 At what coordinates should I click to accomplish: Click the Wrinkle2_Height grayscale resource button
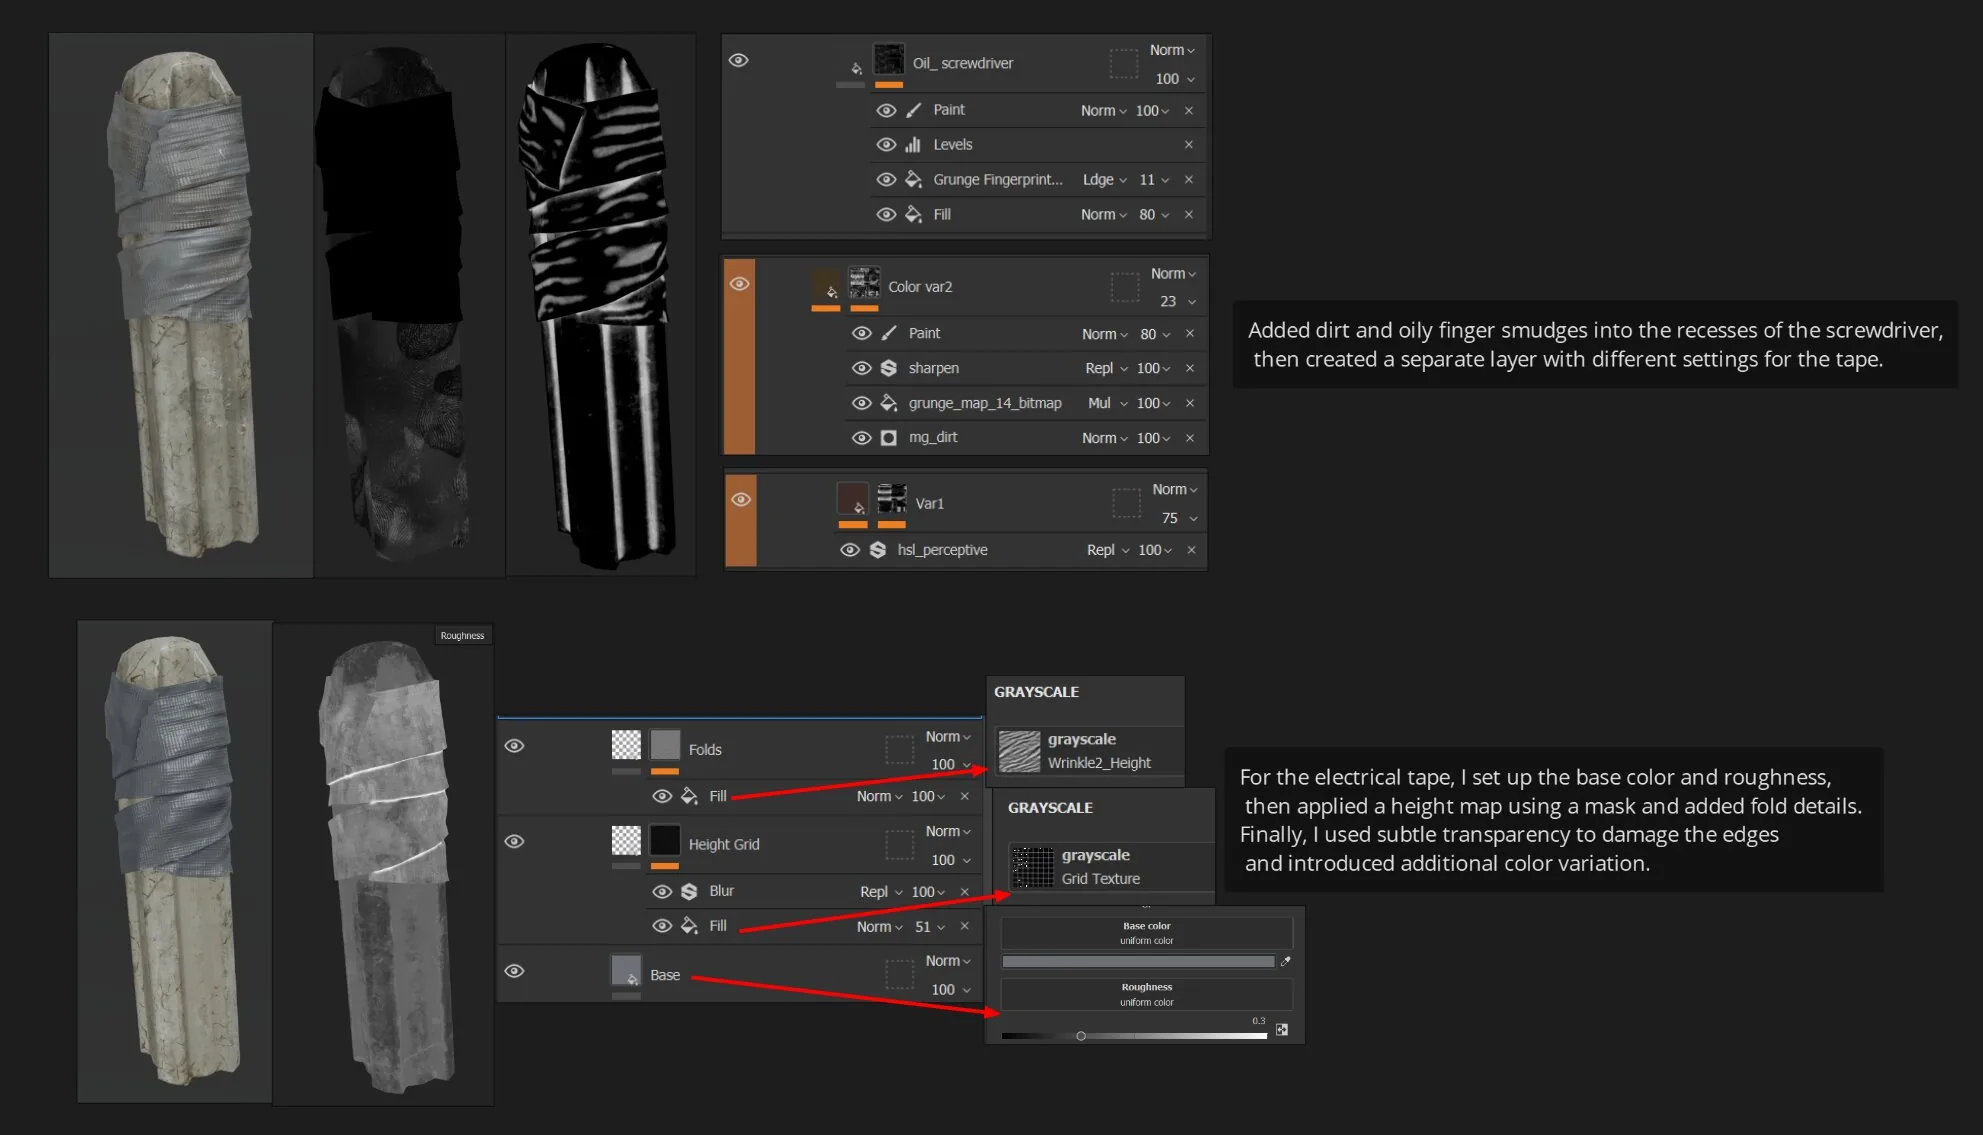1087,751
